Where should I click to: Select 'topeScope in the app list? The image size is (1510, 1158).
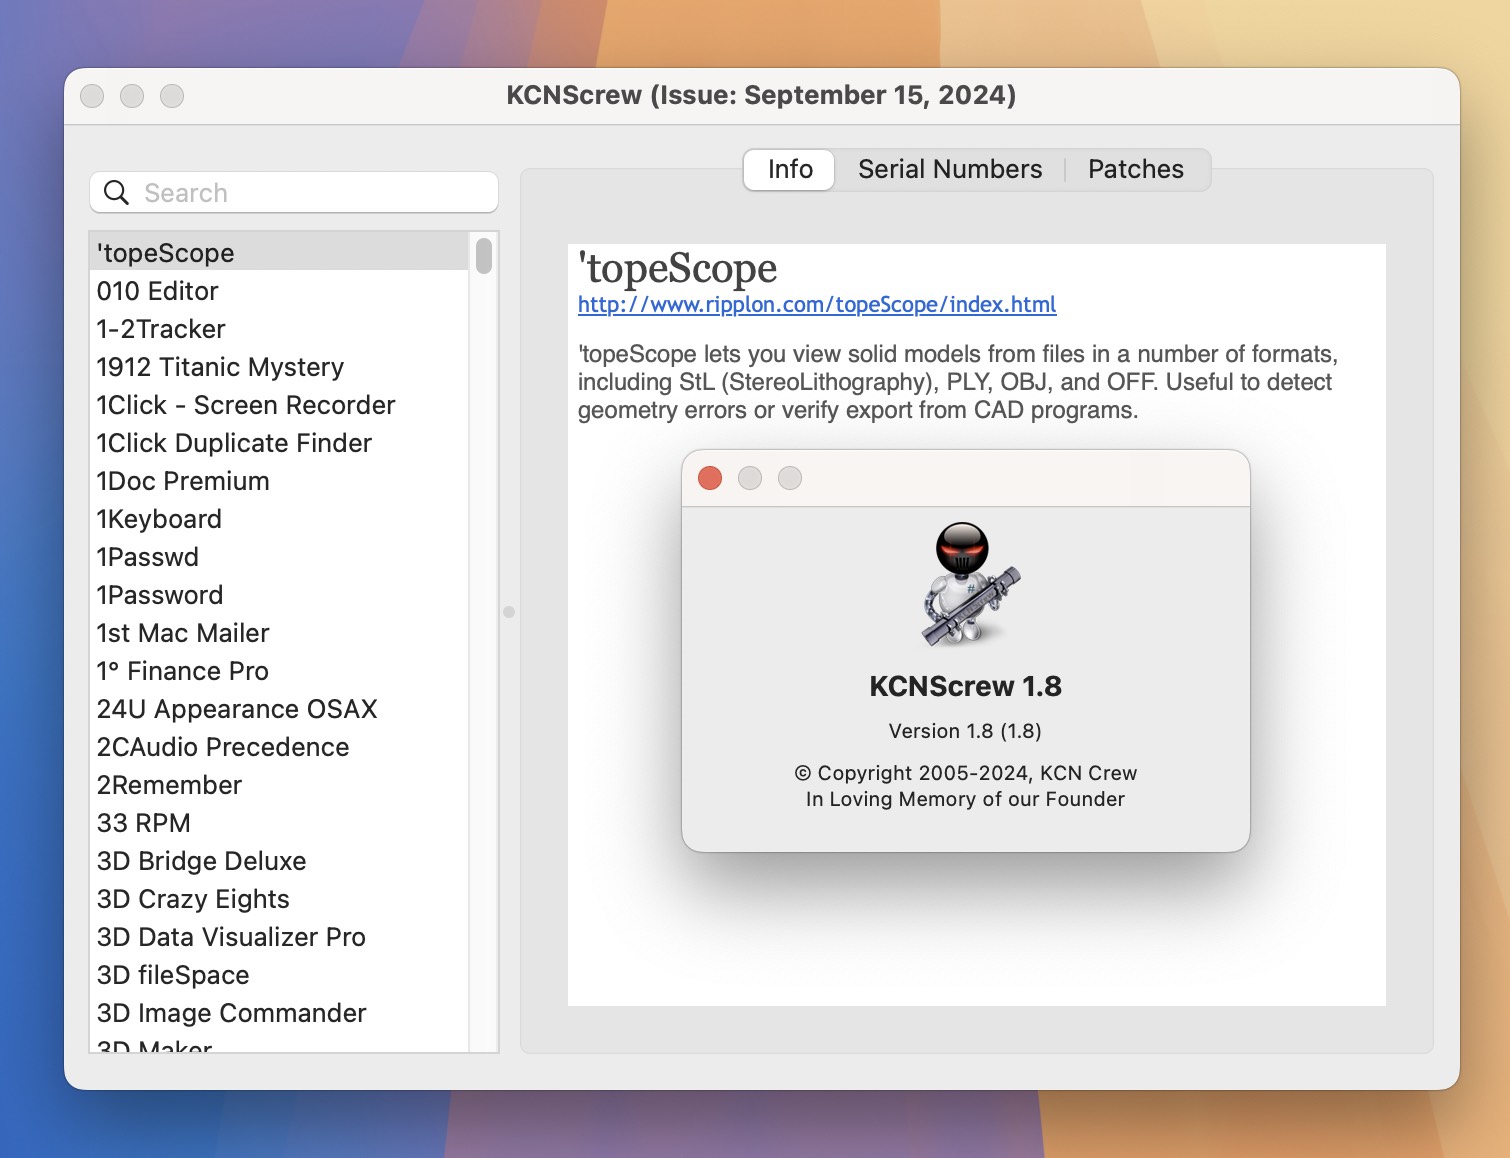pos(279,253)
